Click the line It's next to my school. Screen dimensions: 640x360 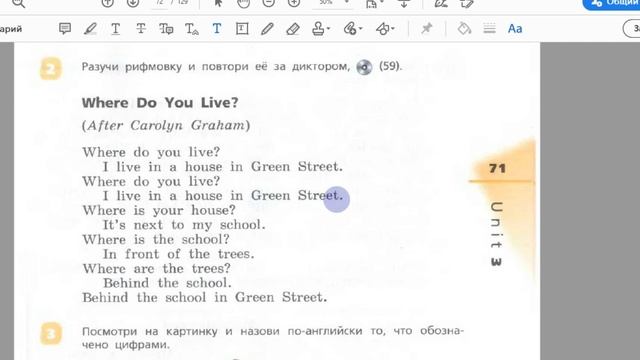click(184, 225)
